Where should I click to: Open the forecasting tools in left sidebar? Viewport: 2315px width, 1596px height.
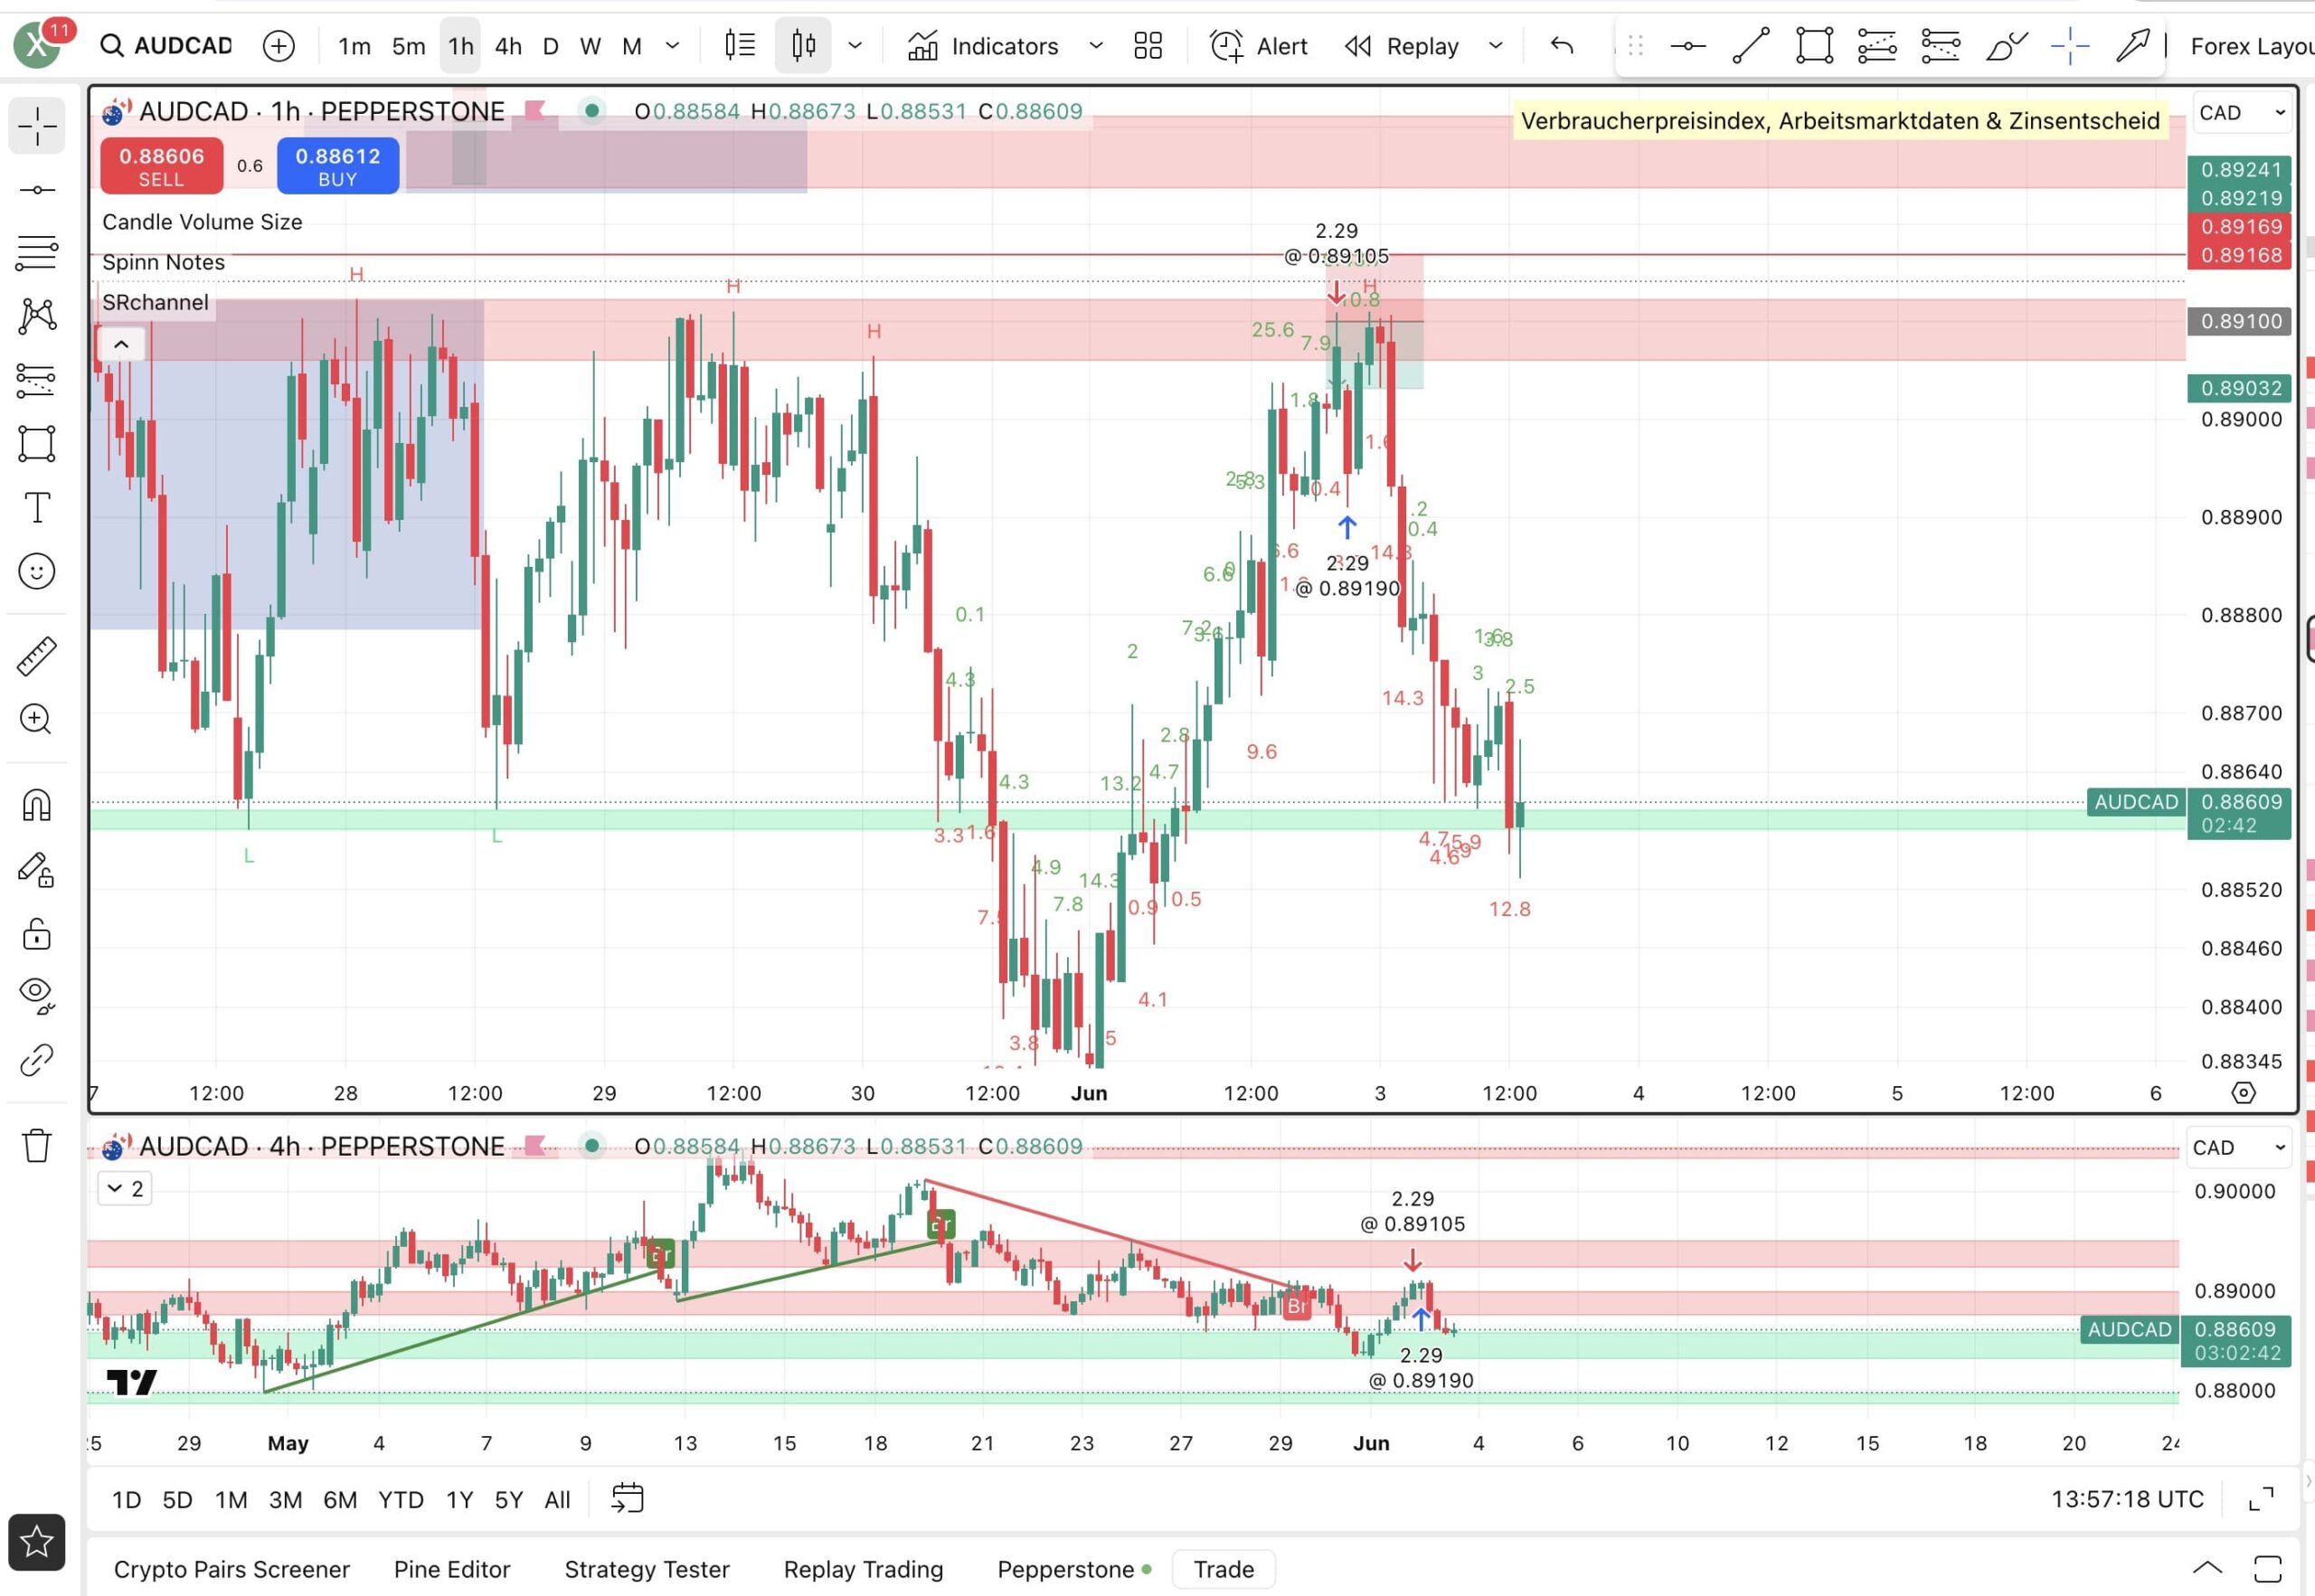tap(37, 380)
